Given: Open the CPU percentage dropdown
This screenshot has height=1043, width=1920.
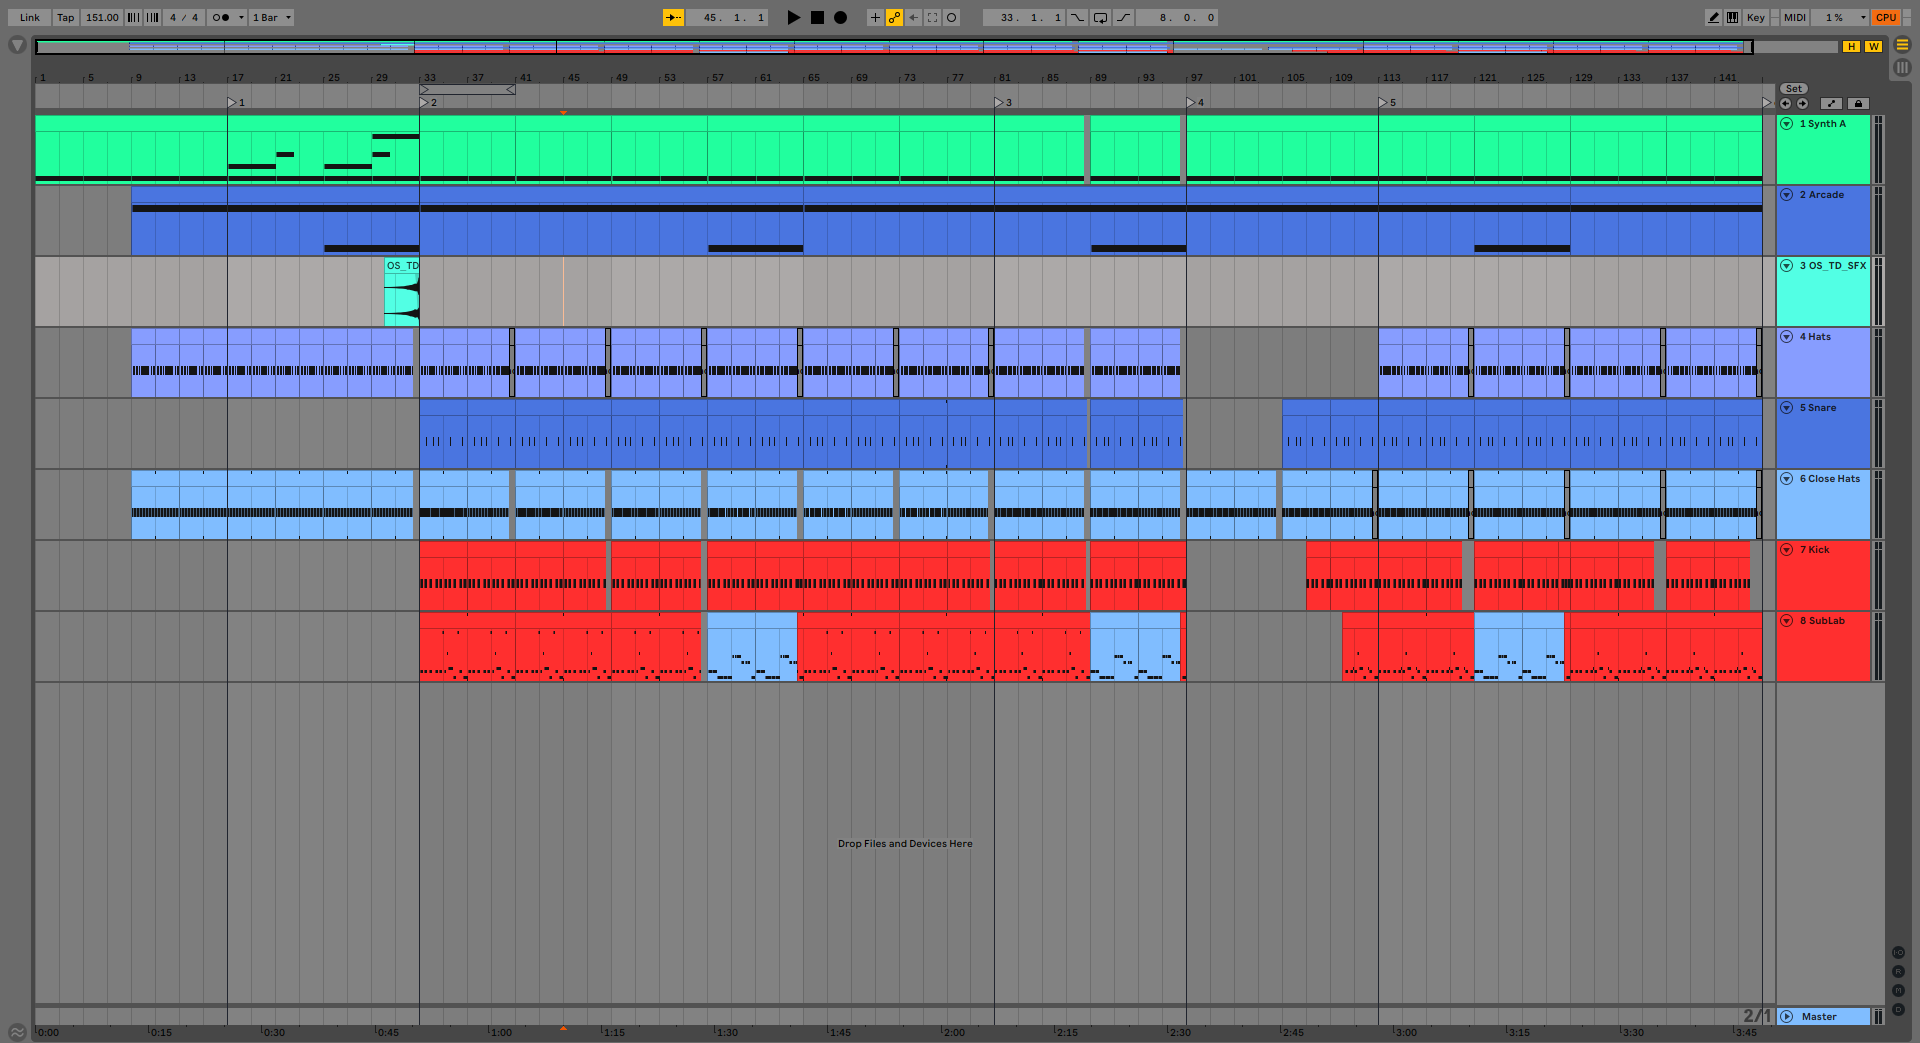Looking at the screenshot, I should click(x=1862, y=17).
